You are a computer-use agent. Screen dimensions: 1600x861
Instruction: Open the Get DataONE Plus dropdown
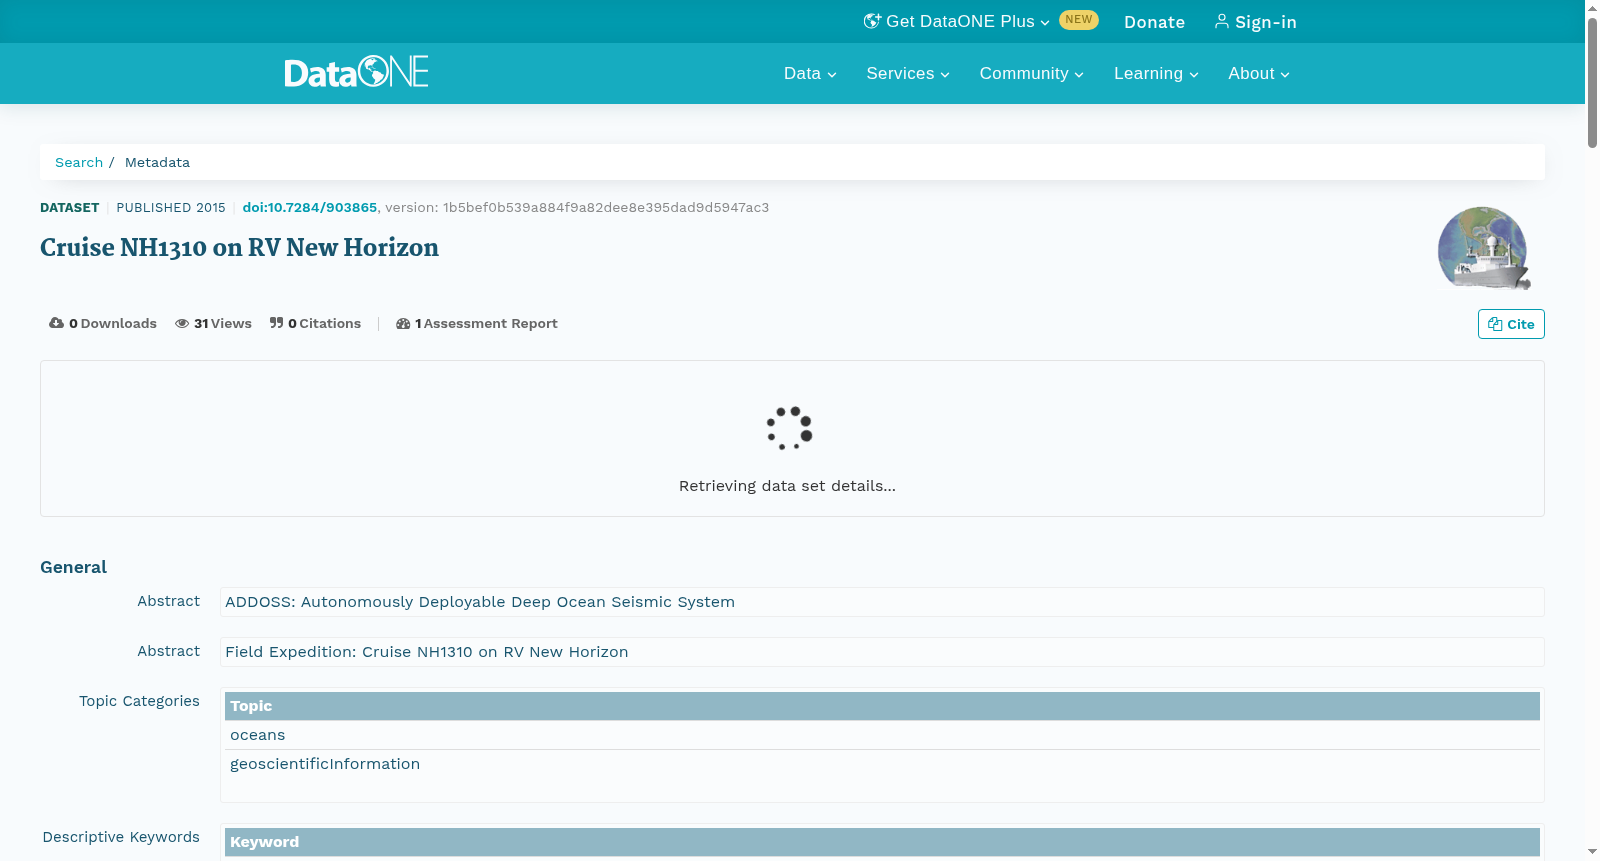[x=957, y=21]
